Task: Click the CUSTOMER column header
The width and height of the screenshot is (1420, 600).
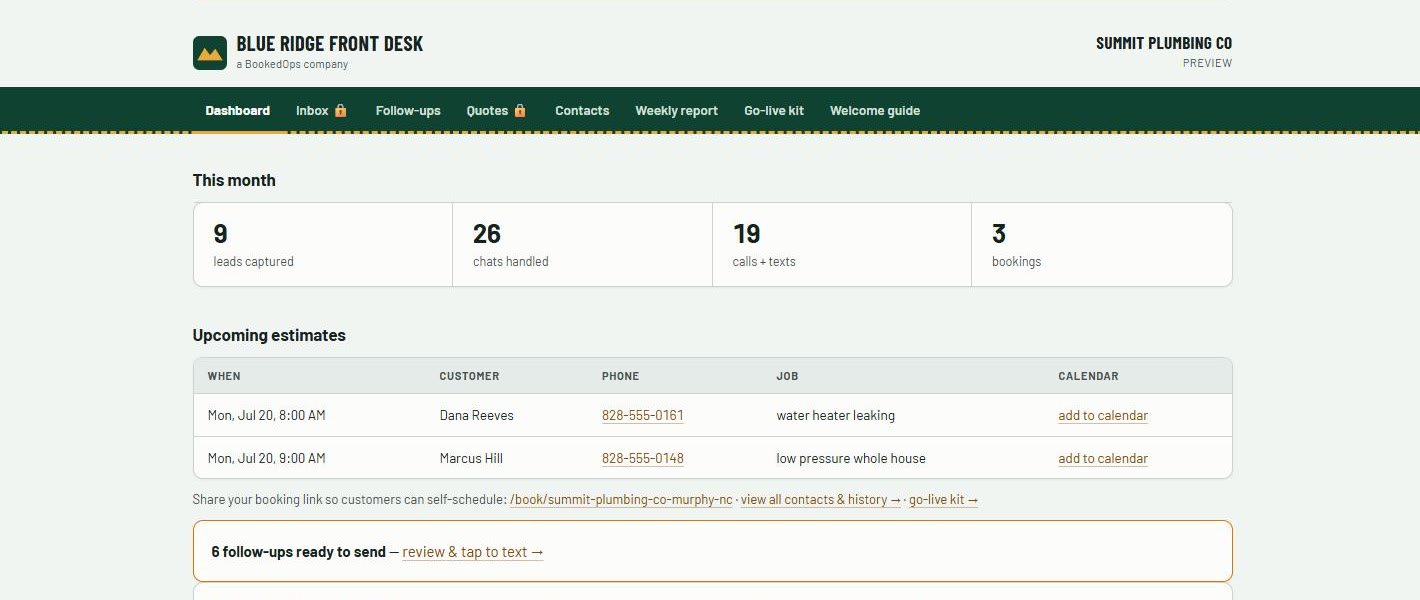Action: pyautogui.click(x=469, y=376)
